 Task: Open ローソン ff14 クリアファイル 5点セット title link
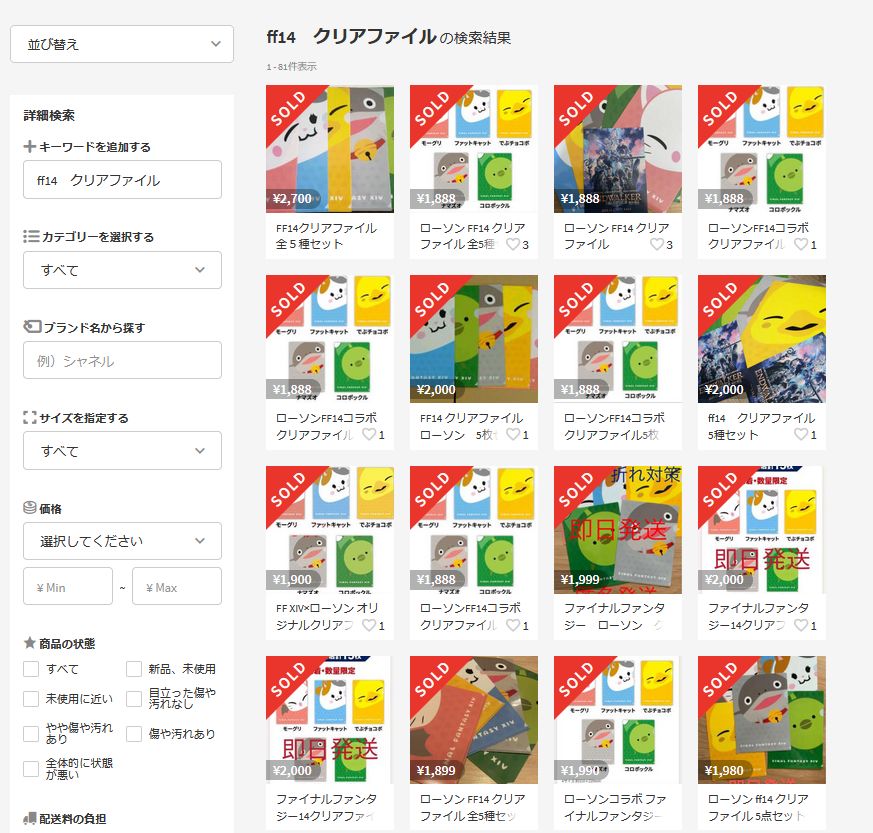click(x=758, y=807)
